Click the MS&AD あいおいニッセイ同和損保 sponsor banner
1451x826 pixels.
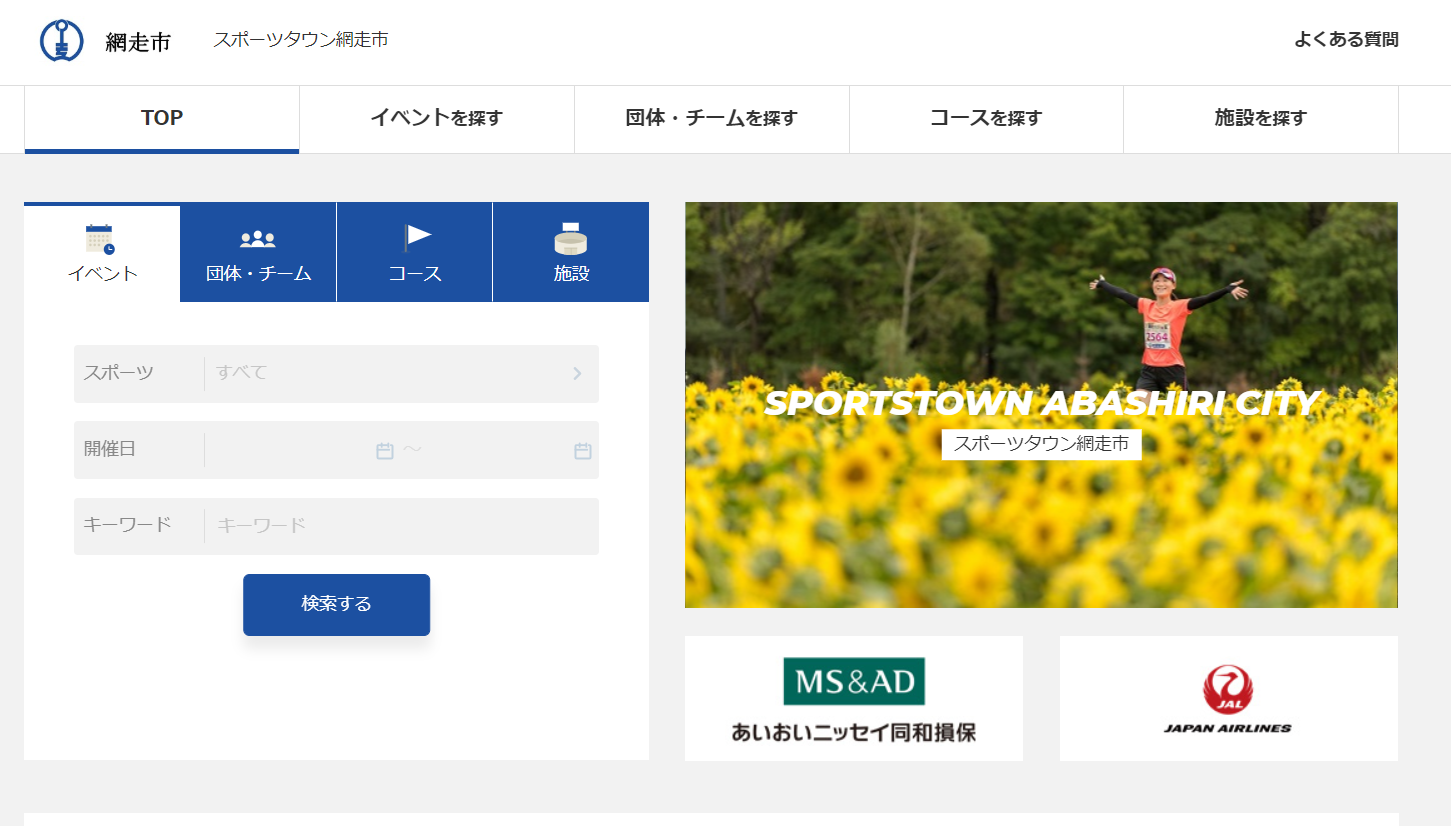point(853,698)
